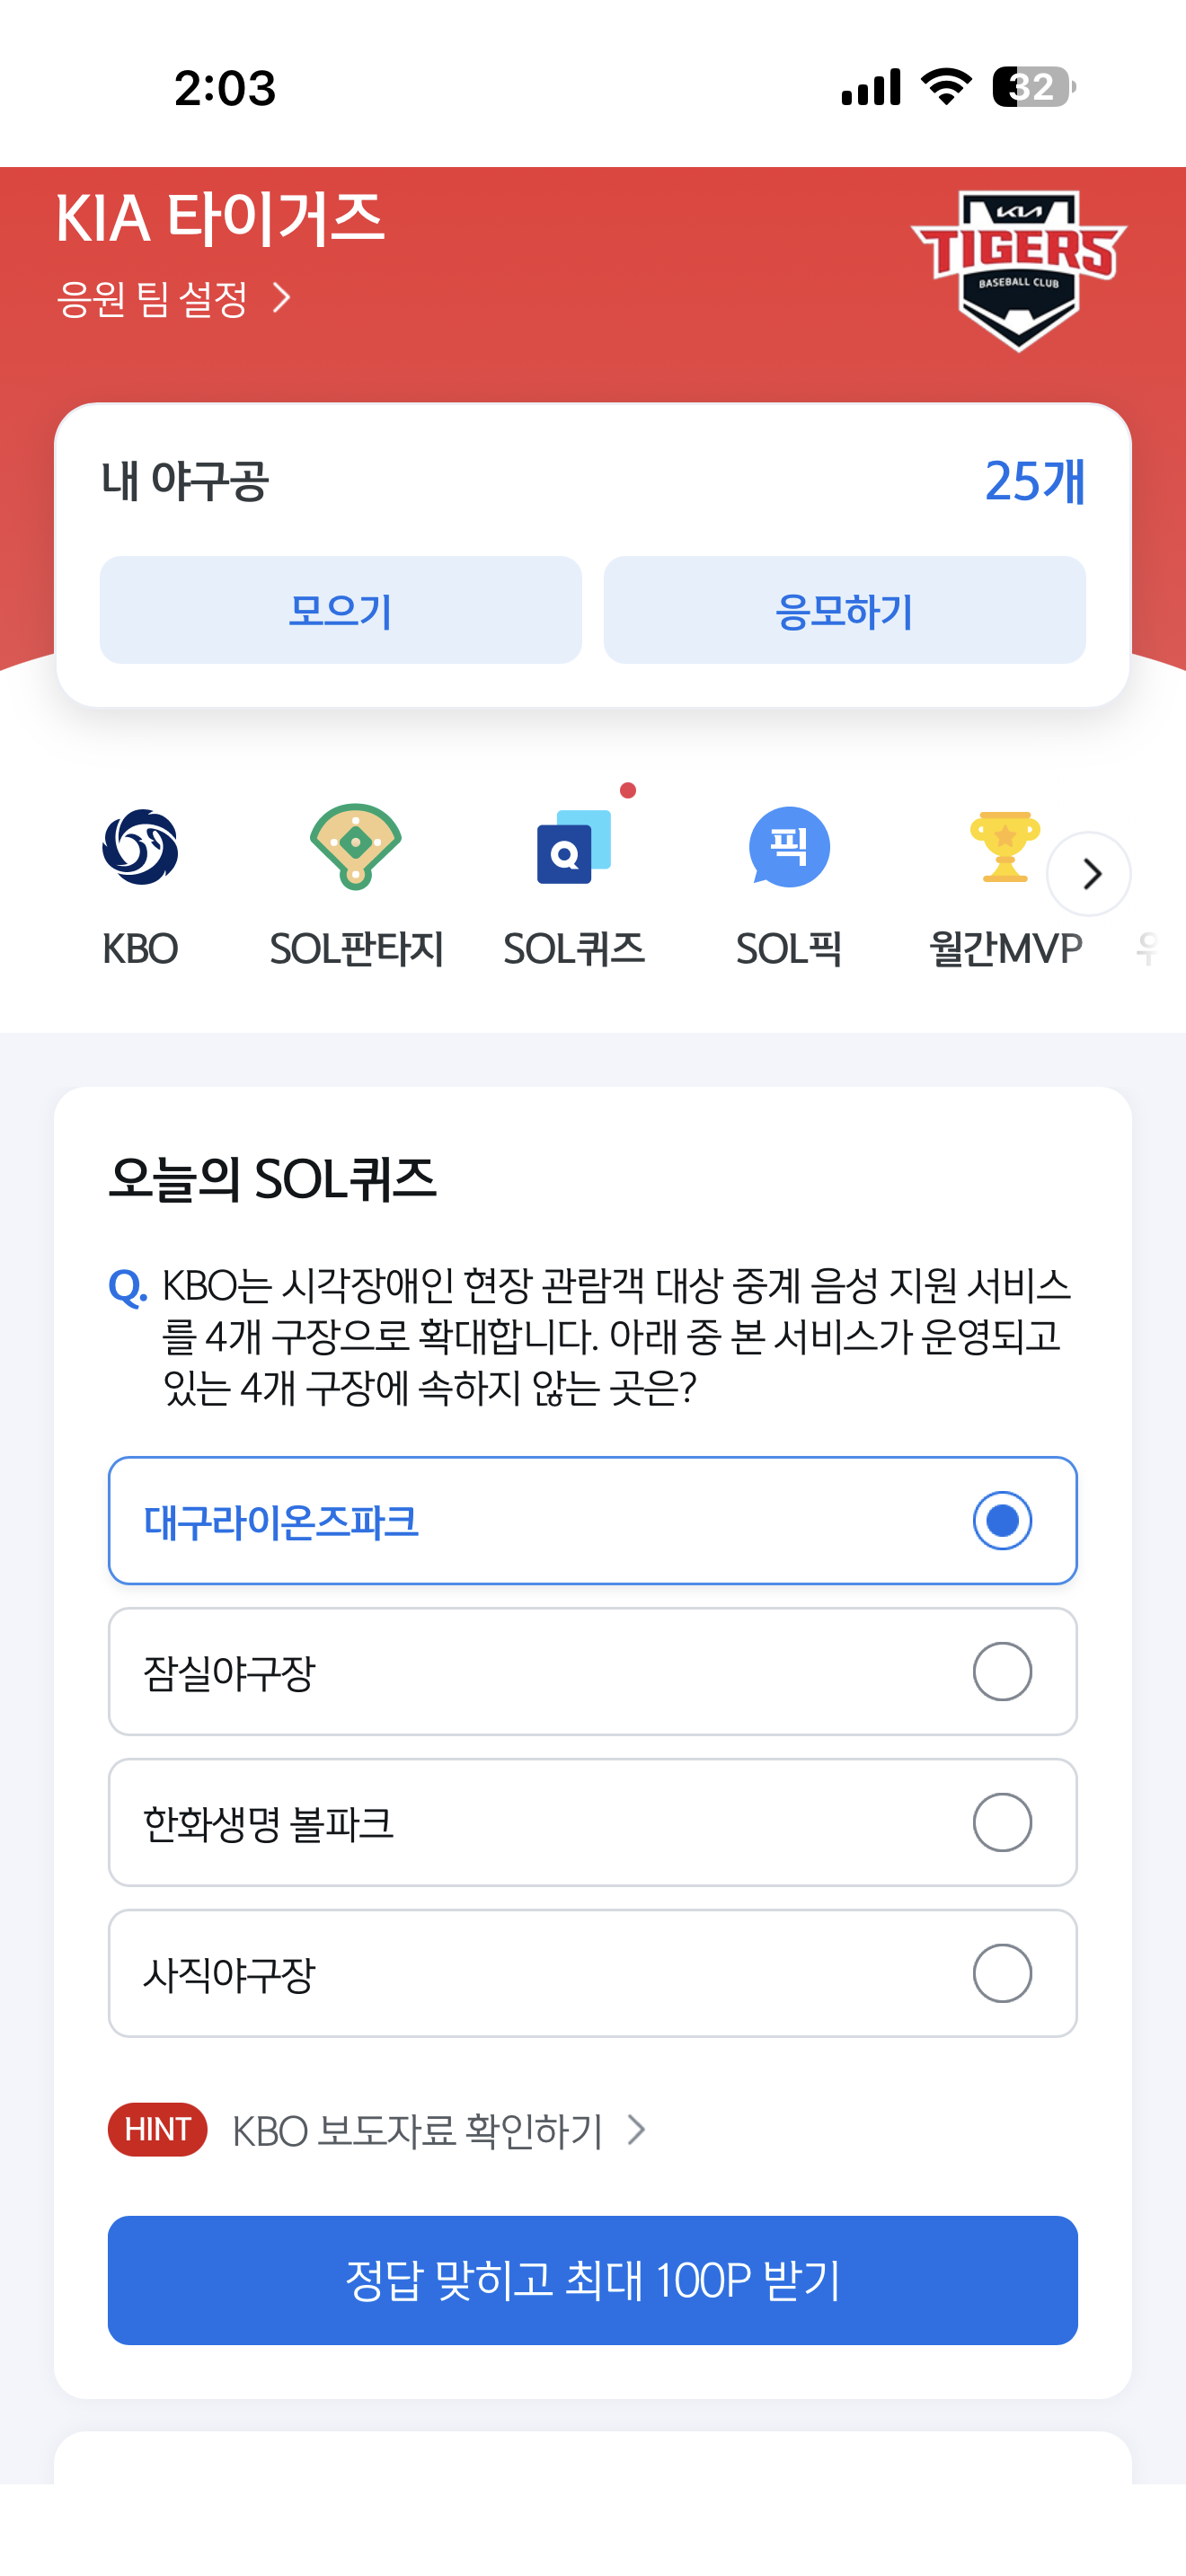This screenshot has height=2576, width=1186.
Task: Open the KBO logo icon
Action: (x=140, y=847)
